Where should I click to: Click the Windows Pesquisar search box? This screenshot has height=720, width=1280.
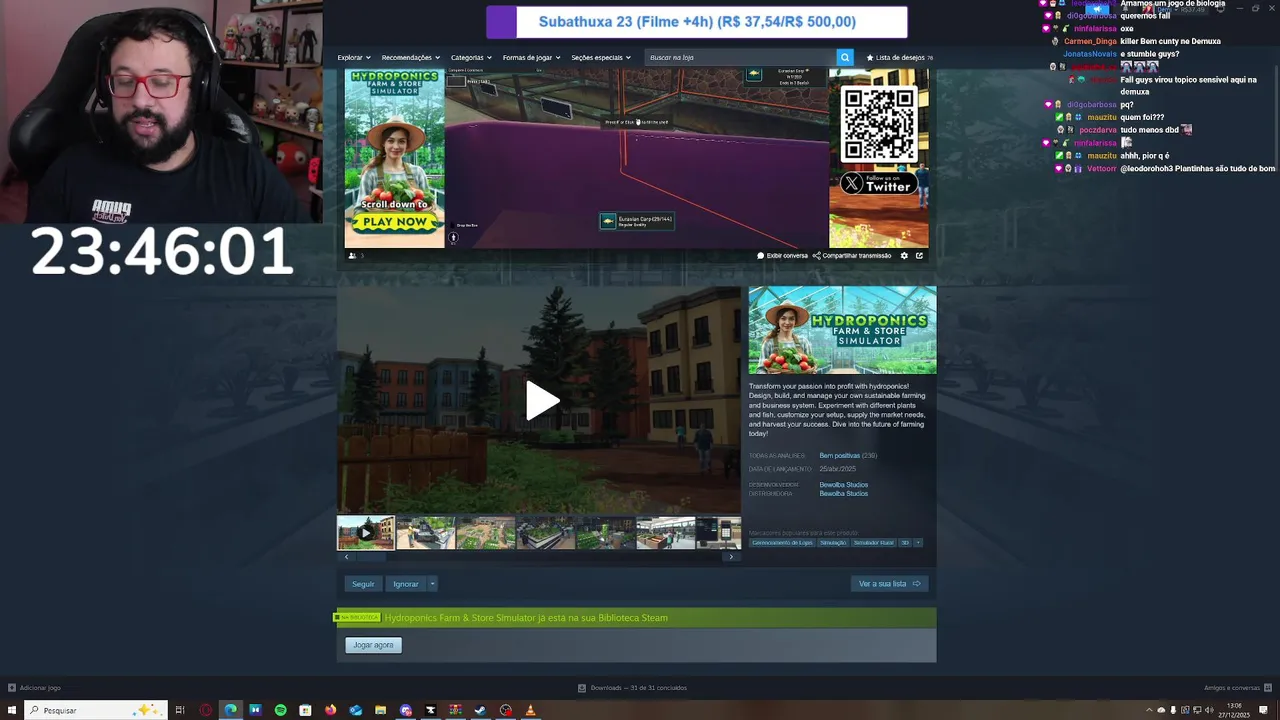pos(95,710)
